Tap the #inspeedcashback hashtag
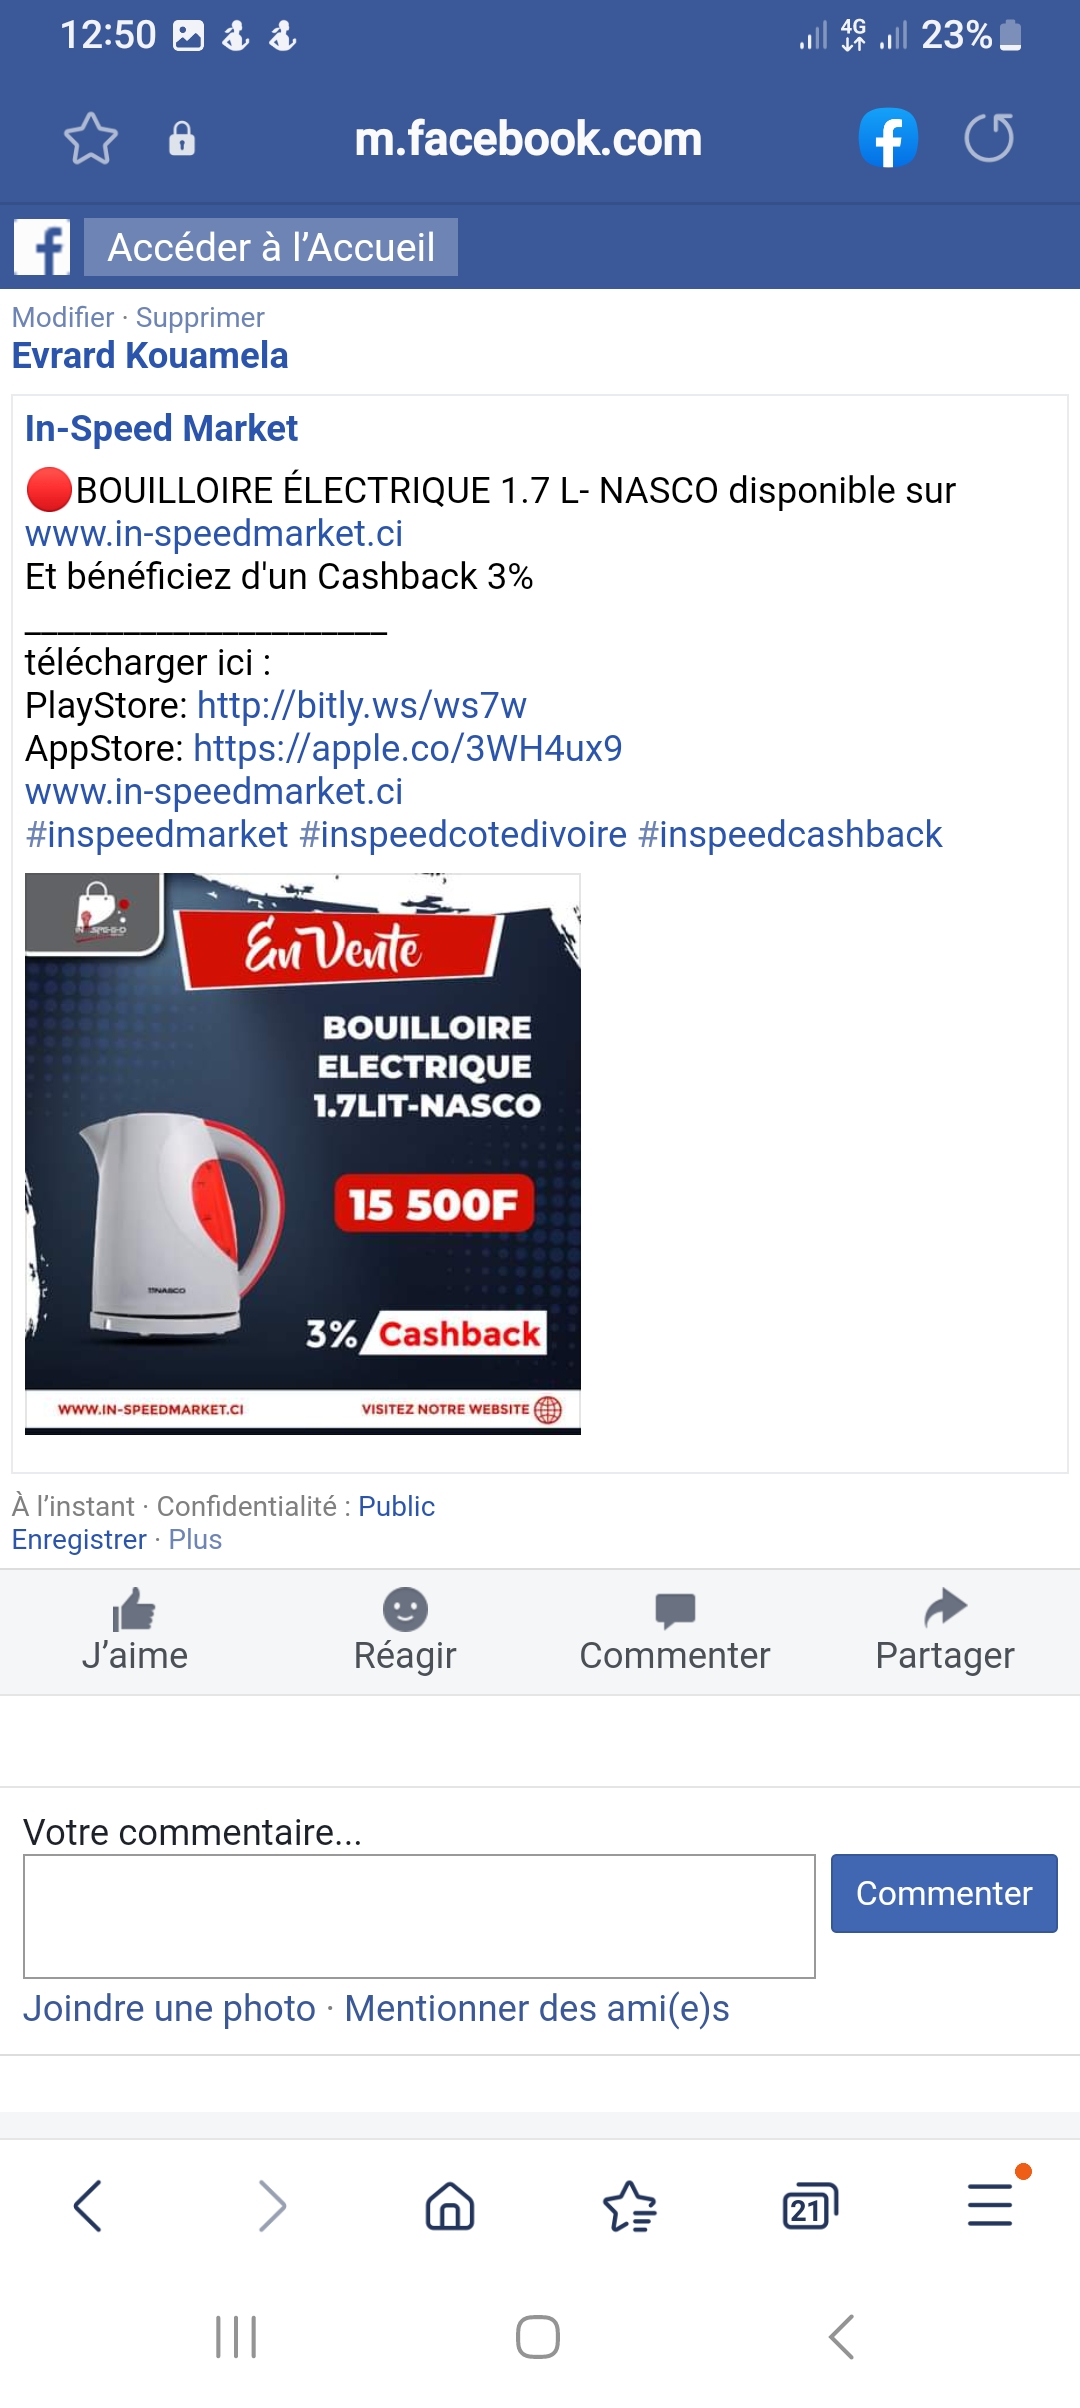 tap(790, 835)
